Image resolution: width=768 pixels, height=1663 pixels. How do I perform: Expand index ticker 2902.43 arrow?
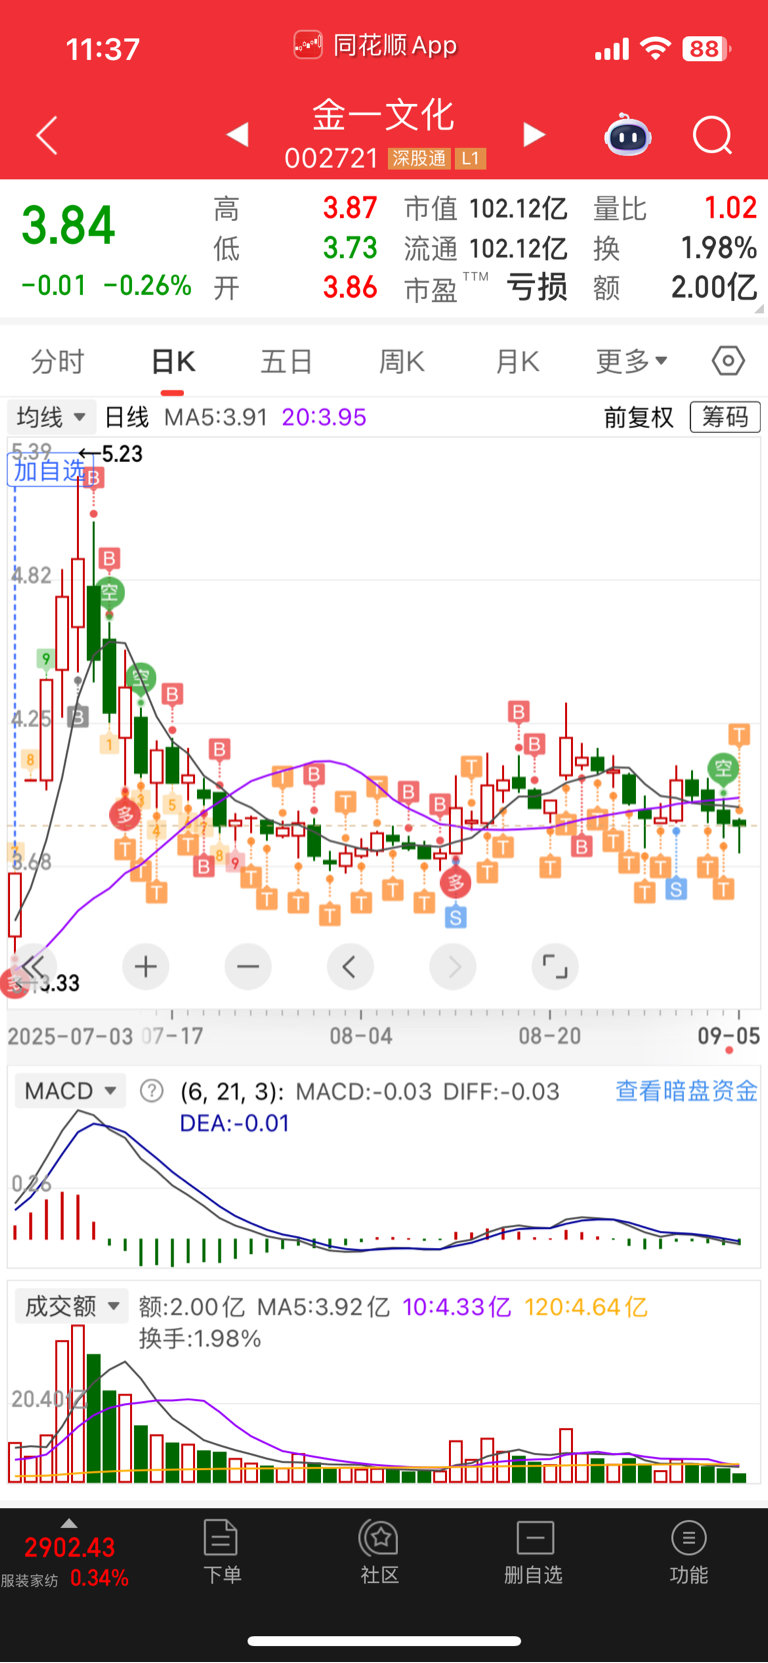click(x=69, y=1523)
